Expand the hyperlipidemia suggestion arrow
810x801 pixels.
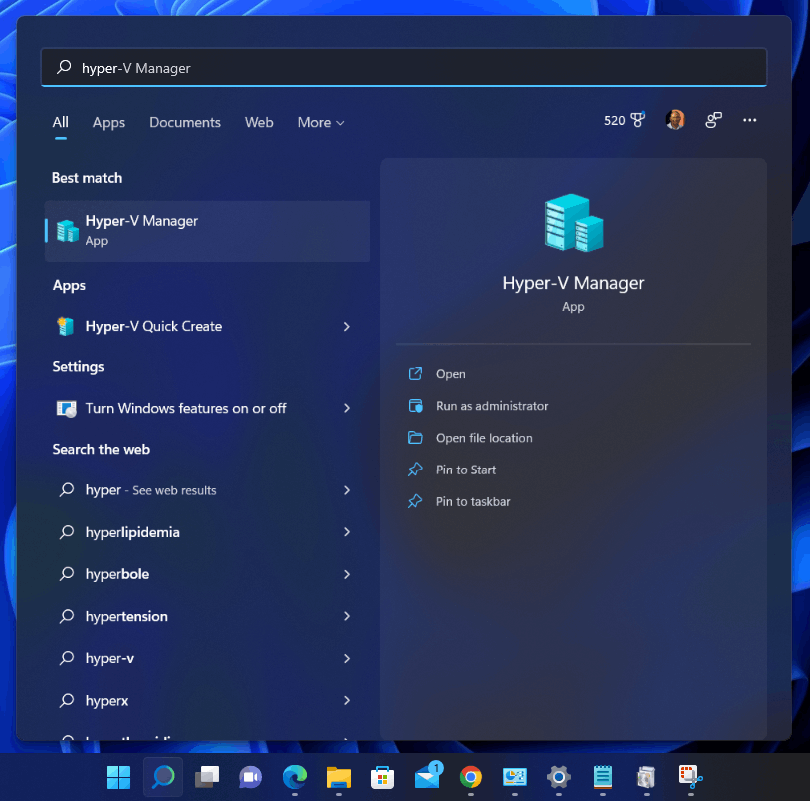347,532
